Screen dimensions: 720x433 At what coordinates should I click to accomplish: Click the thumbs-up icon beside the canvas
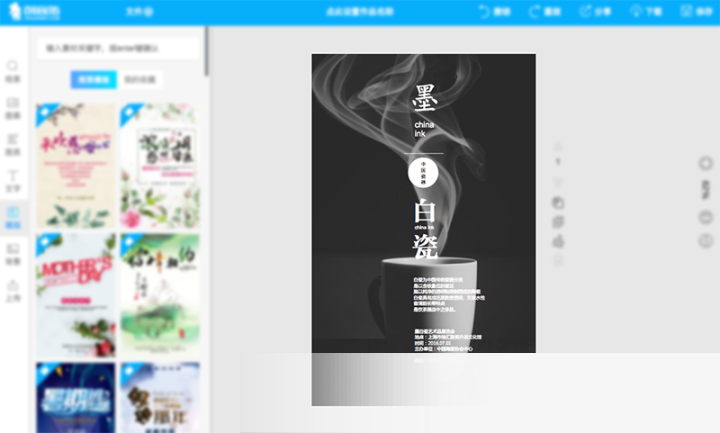coord(558,241)
